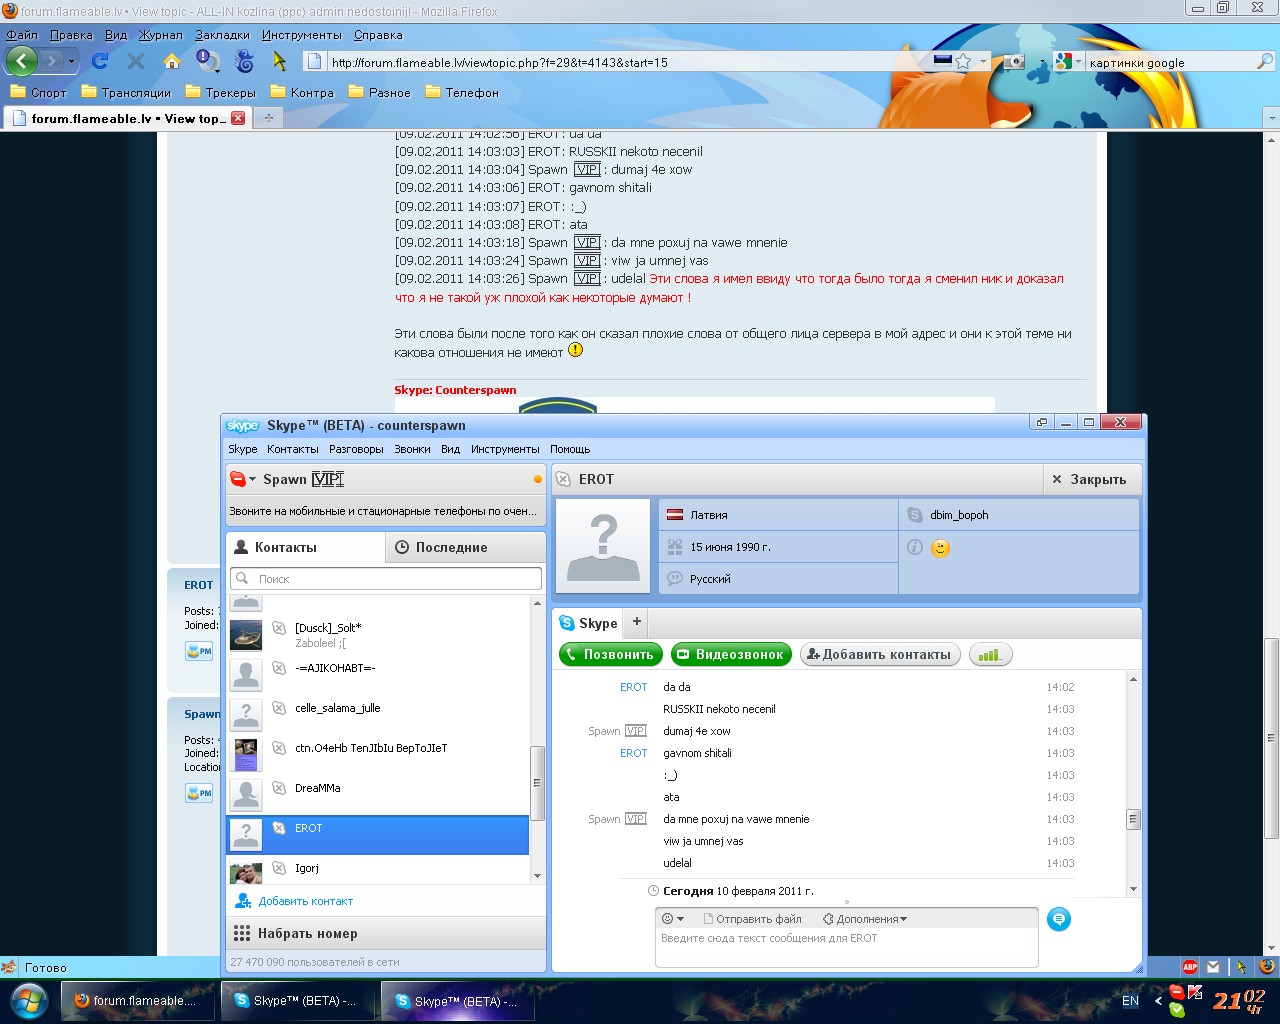This screenshot has height=1024, width=1280.
Task: Open Firefox back-history dropdown arrow
Action: 71,62
